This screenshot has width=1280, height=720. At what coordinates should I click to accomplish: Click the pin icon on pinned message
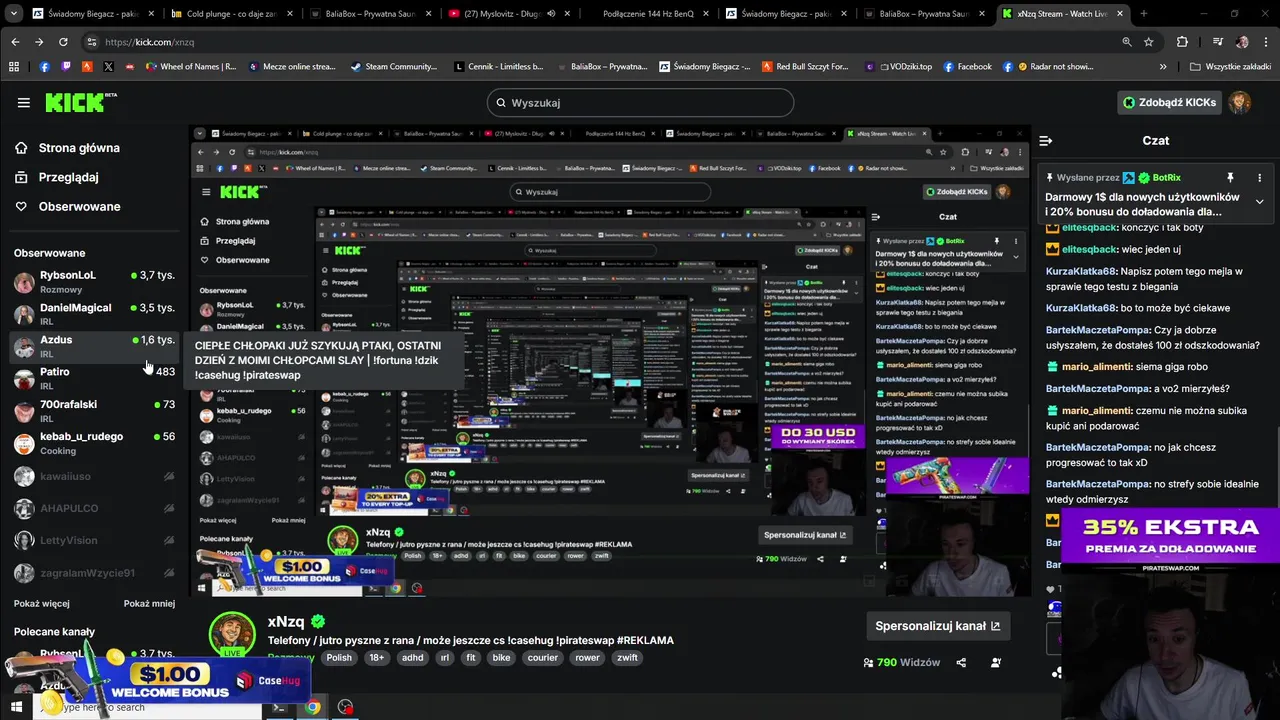tap(1230, 178)
